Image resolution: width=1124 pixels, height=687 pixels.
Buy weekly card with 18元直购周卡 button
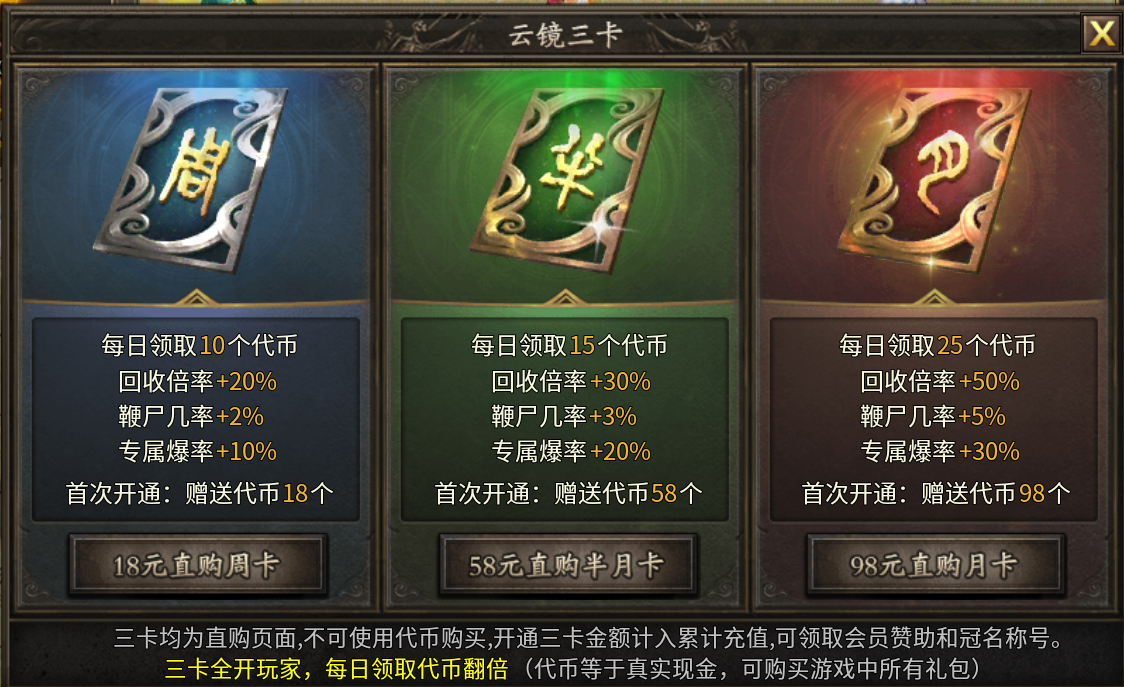pos(197,565)
